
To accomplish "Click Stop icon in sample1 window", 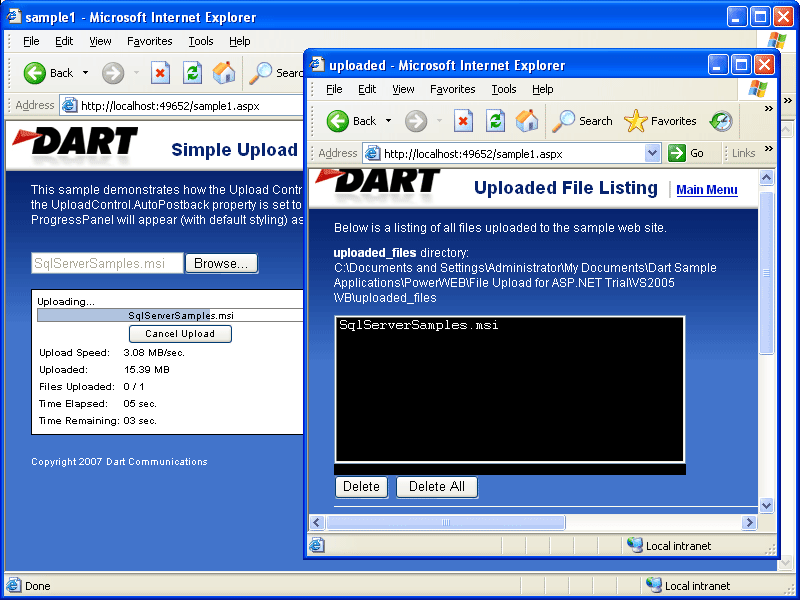I will [x=160, y=73].
